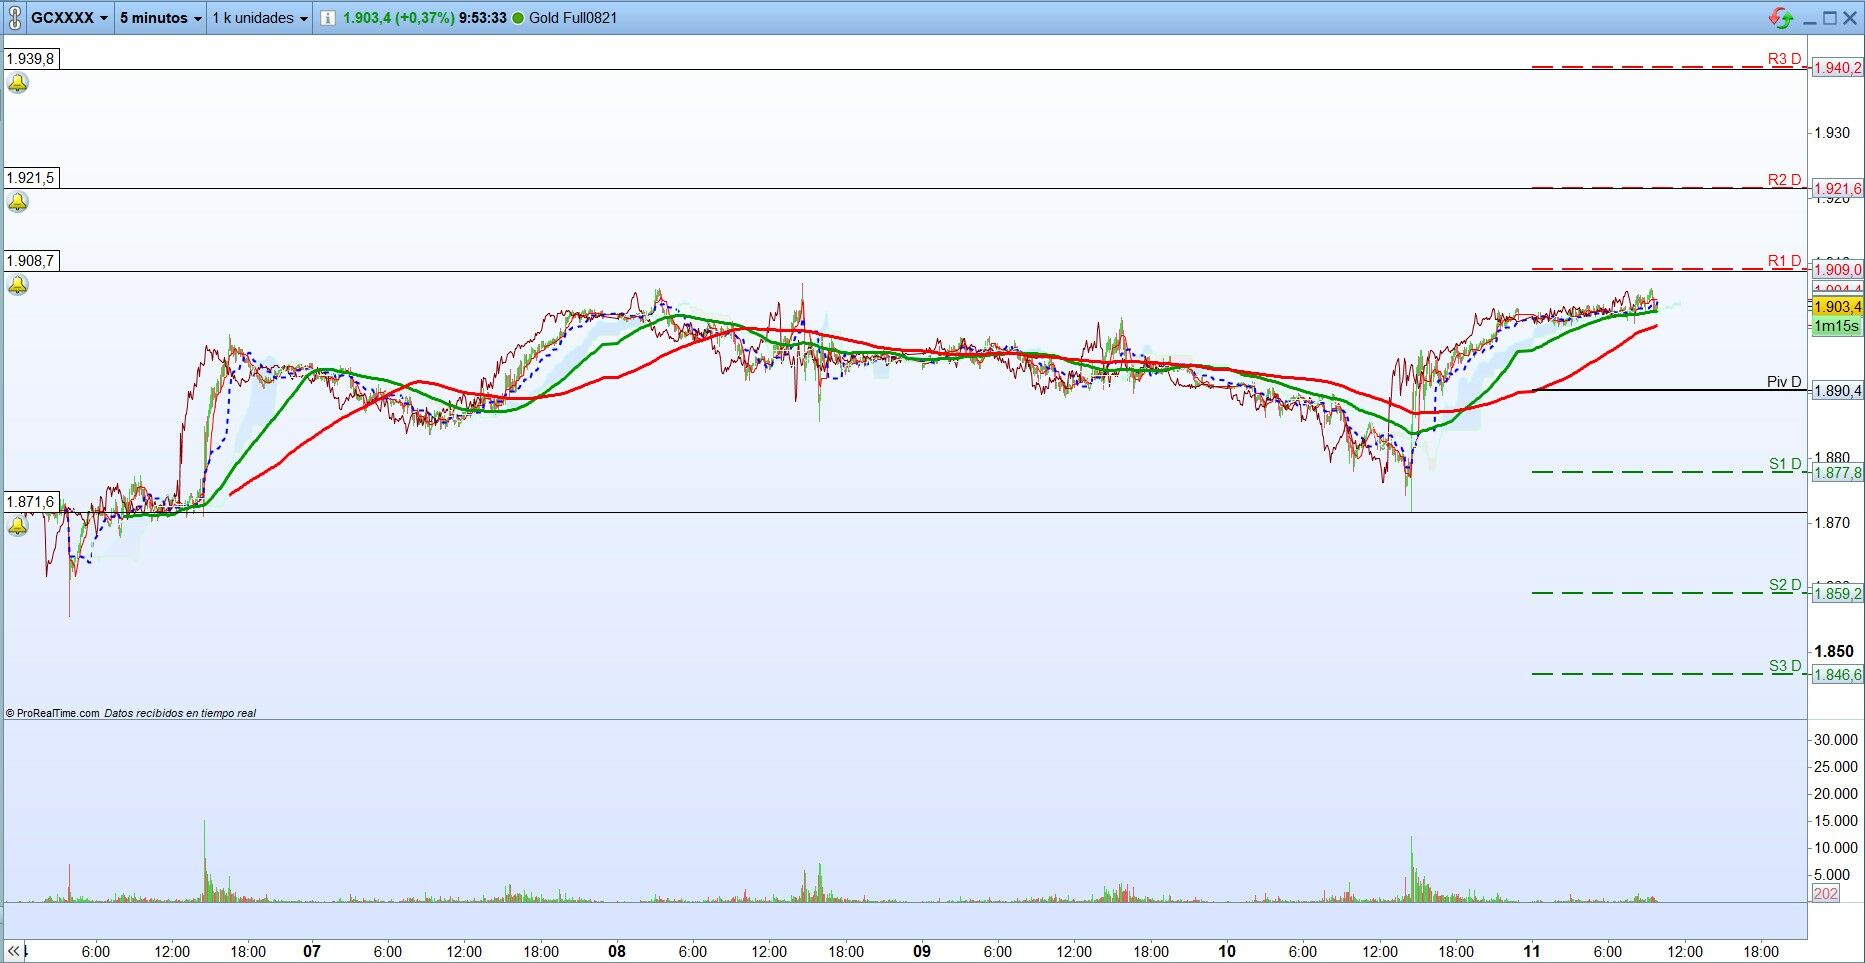Screen dimensions: 1865x963
Task: Click the 1.846,6 price tag on axis
Action: pos(1838,675)
